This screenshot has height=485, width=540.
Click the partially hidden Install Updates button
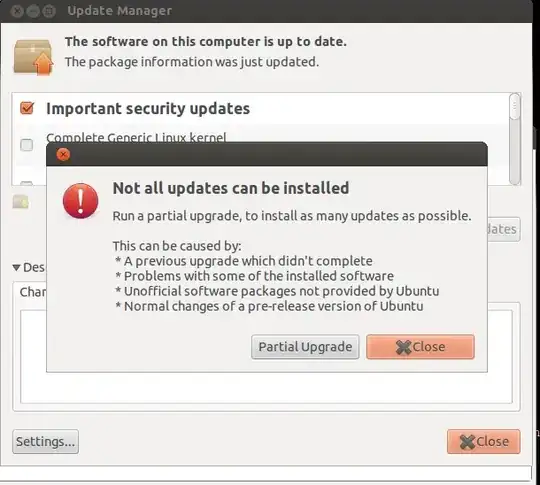tap(504, 229)
